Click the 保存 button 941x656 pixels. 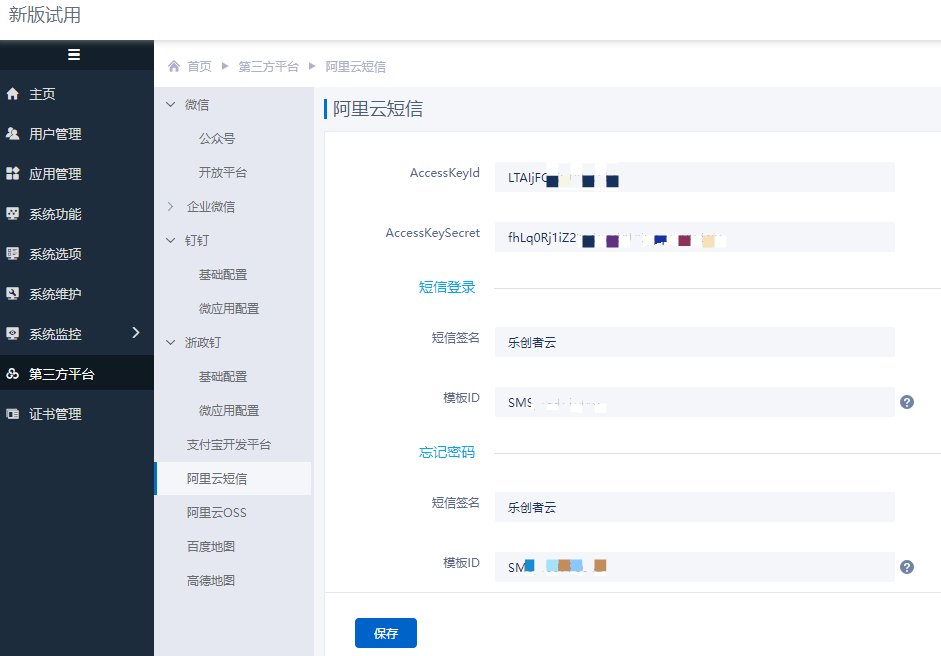(x=385, y=633)
